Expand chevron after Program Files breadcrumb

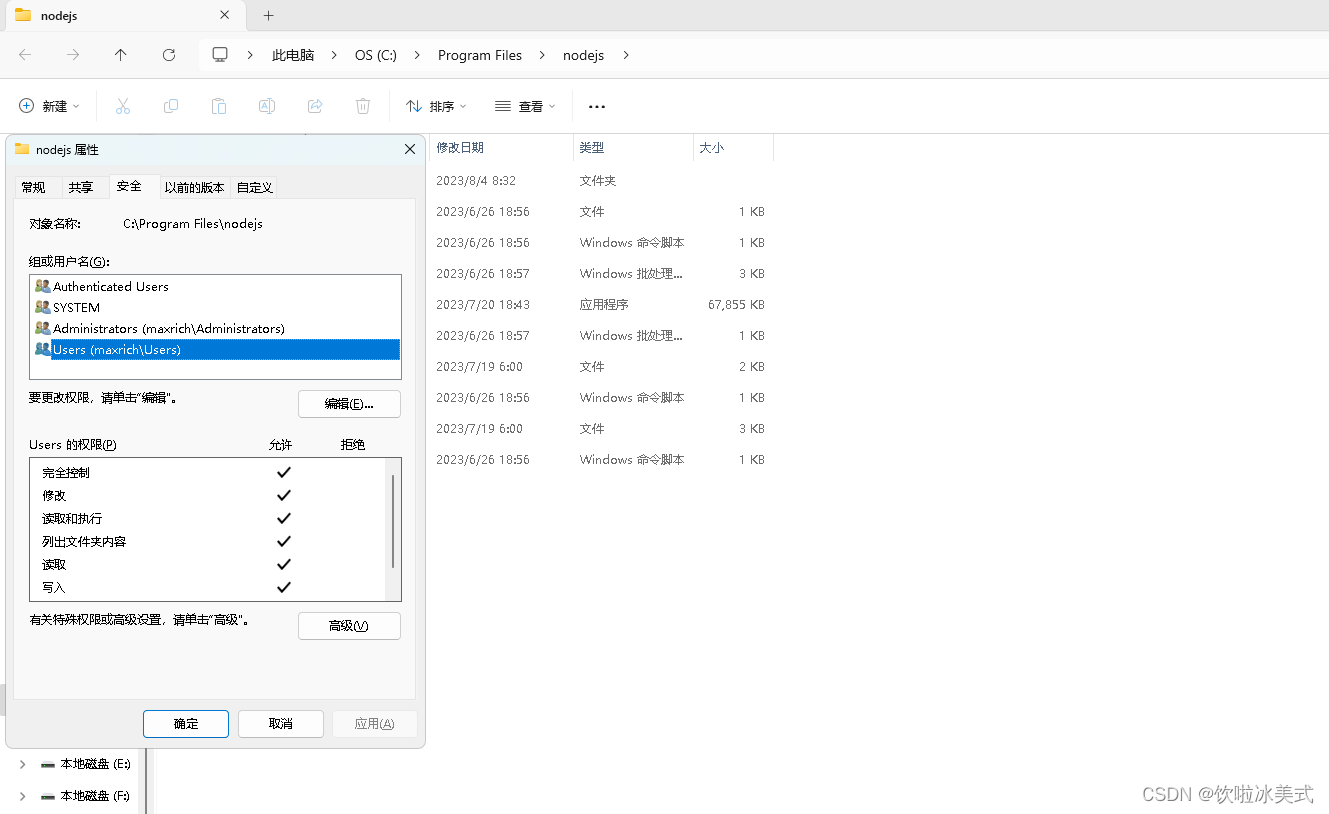(x=543, y=55)
